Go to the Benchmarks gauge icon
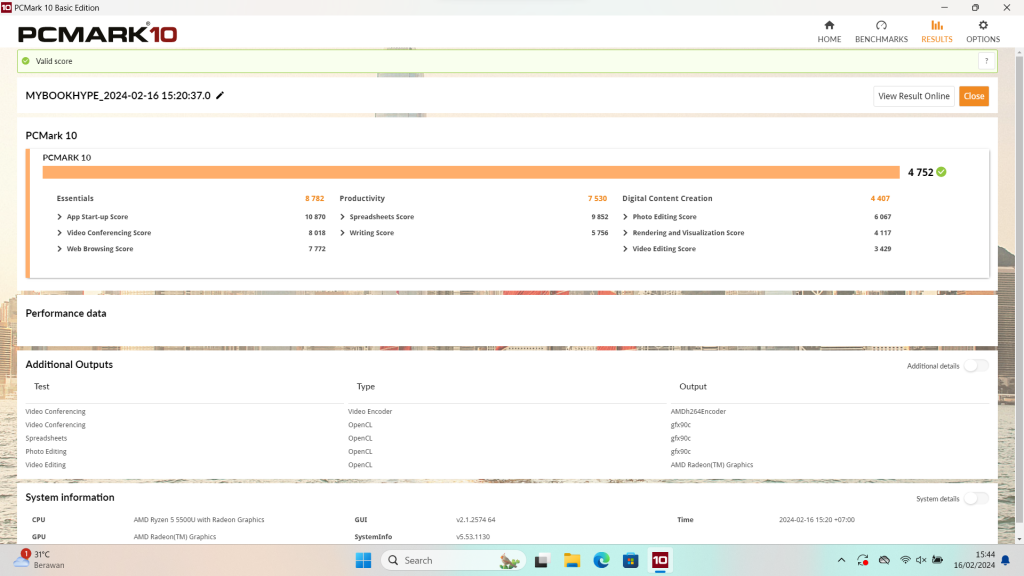The height and width of the screenshot is (576, 1024). pyautogui.click(x=881, y=25)
